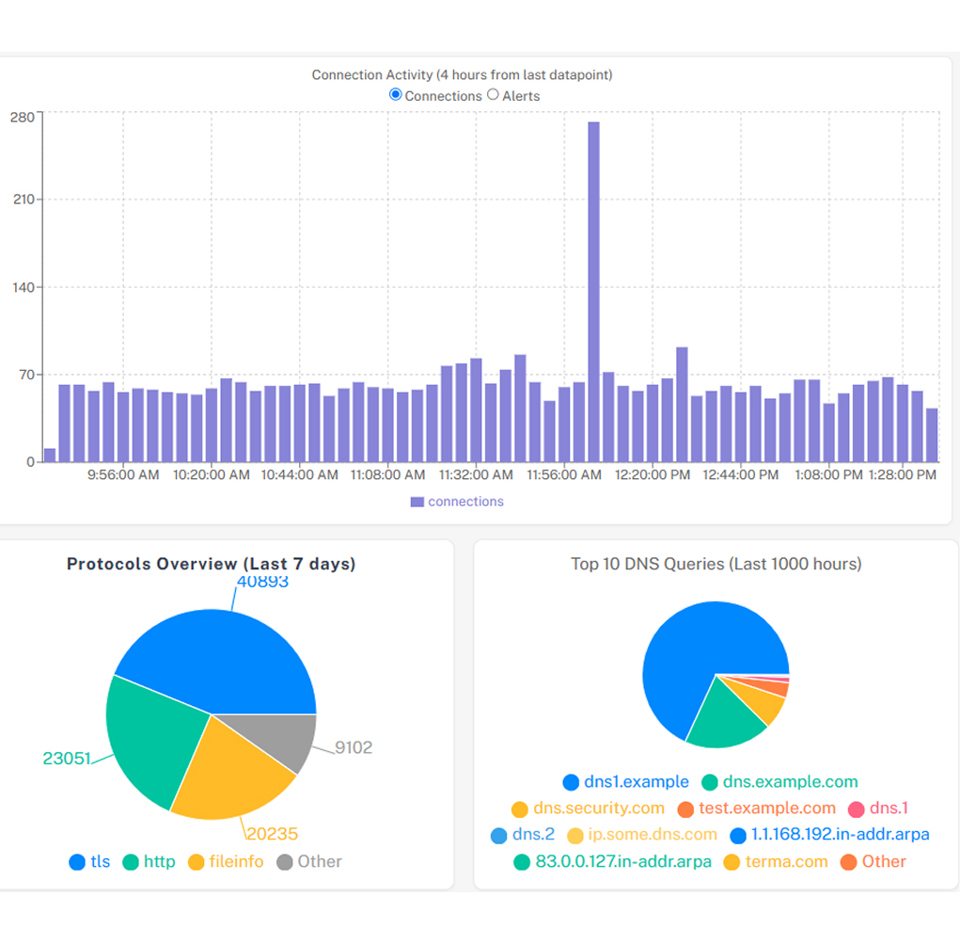Toggle the http legend entry
The height and width of the screenshot is (943, 960).
click(x=149, y=862)
